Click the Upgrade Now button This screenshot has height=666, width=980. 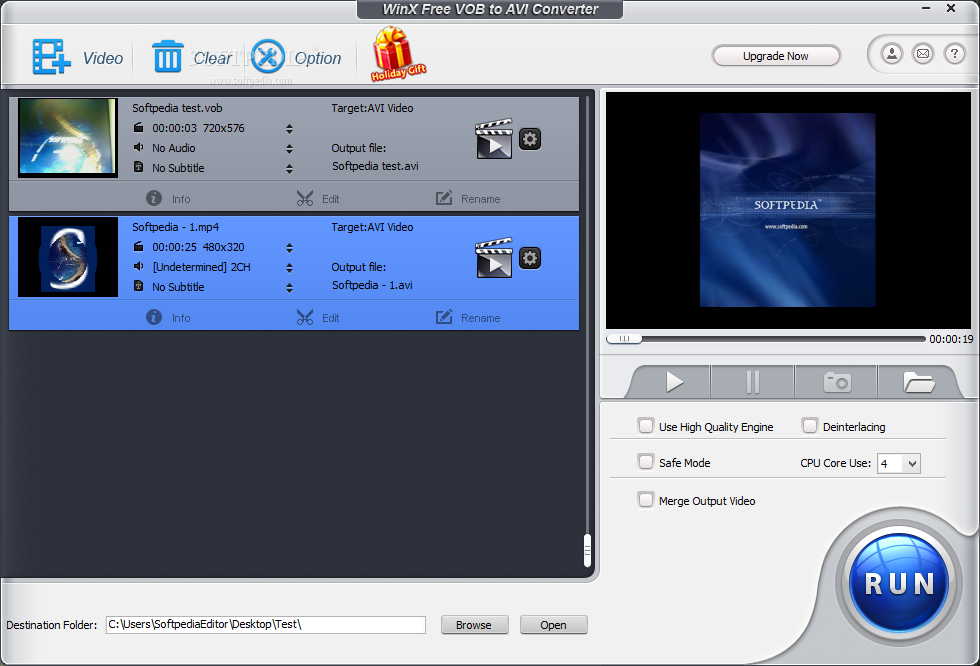[776, 56]
